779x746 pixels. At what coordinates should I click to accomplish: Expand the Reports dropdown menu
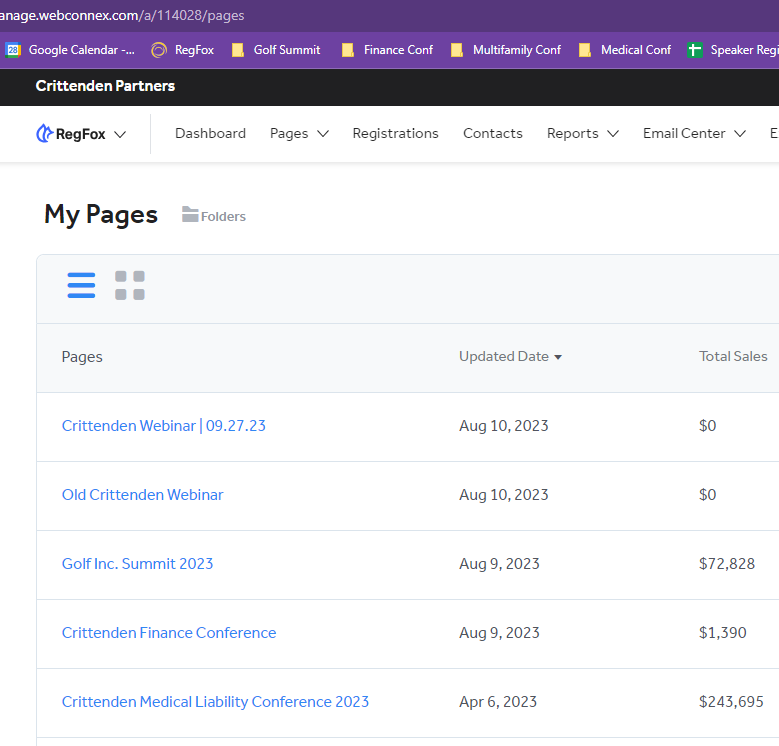(582, 134)
